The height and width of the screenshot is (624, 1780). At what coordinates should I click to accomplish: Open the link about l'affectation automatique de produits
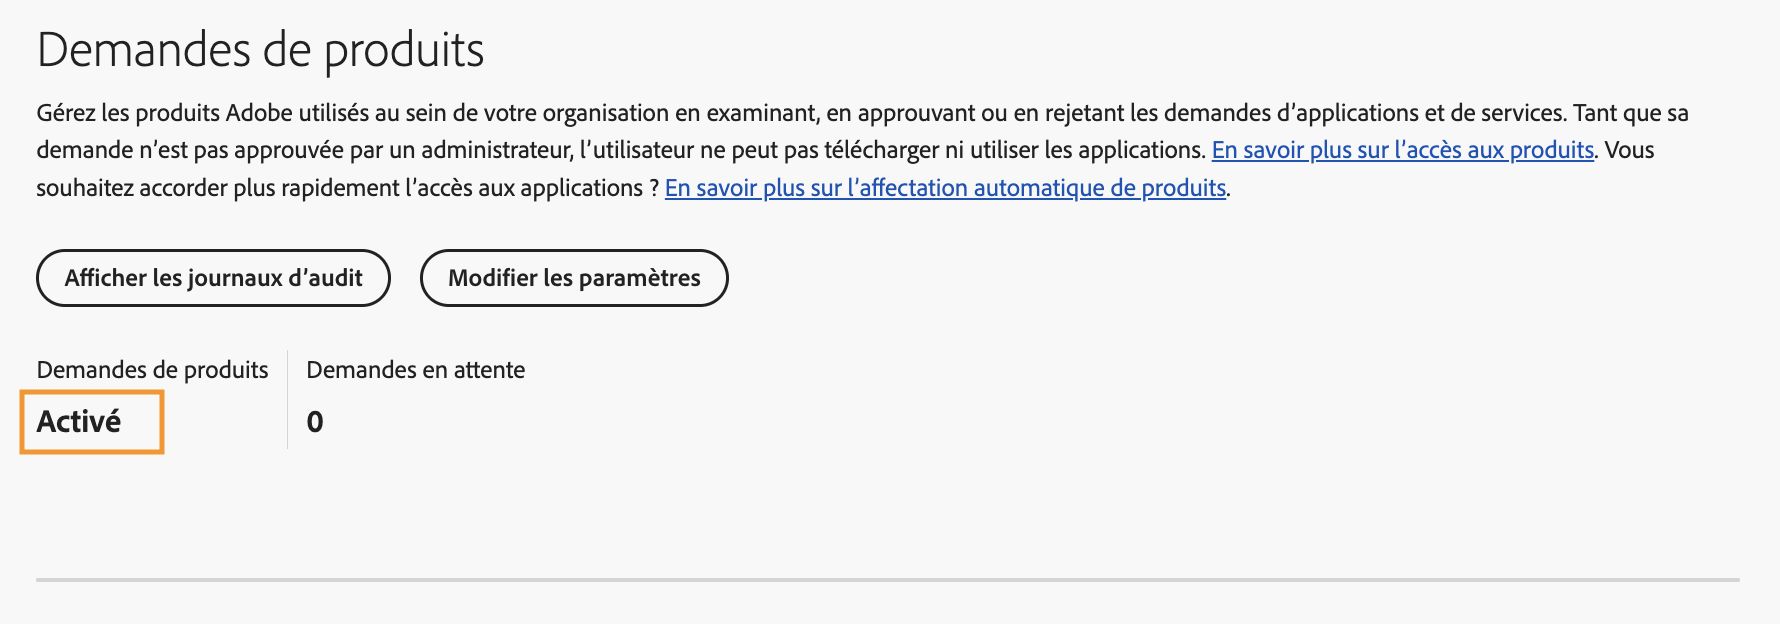click(x=946, y=186)
